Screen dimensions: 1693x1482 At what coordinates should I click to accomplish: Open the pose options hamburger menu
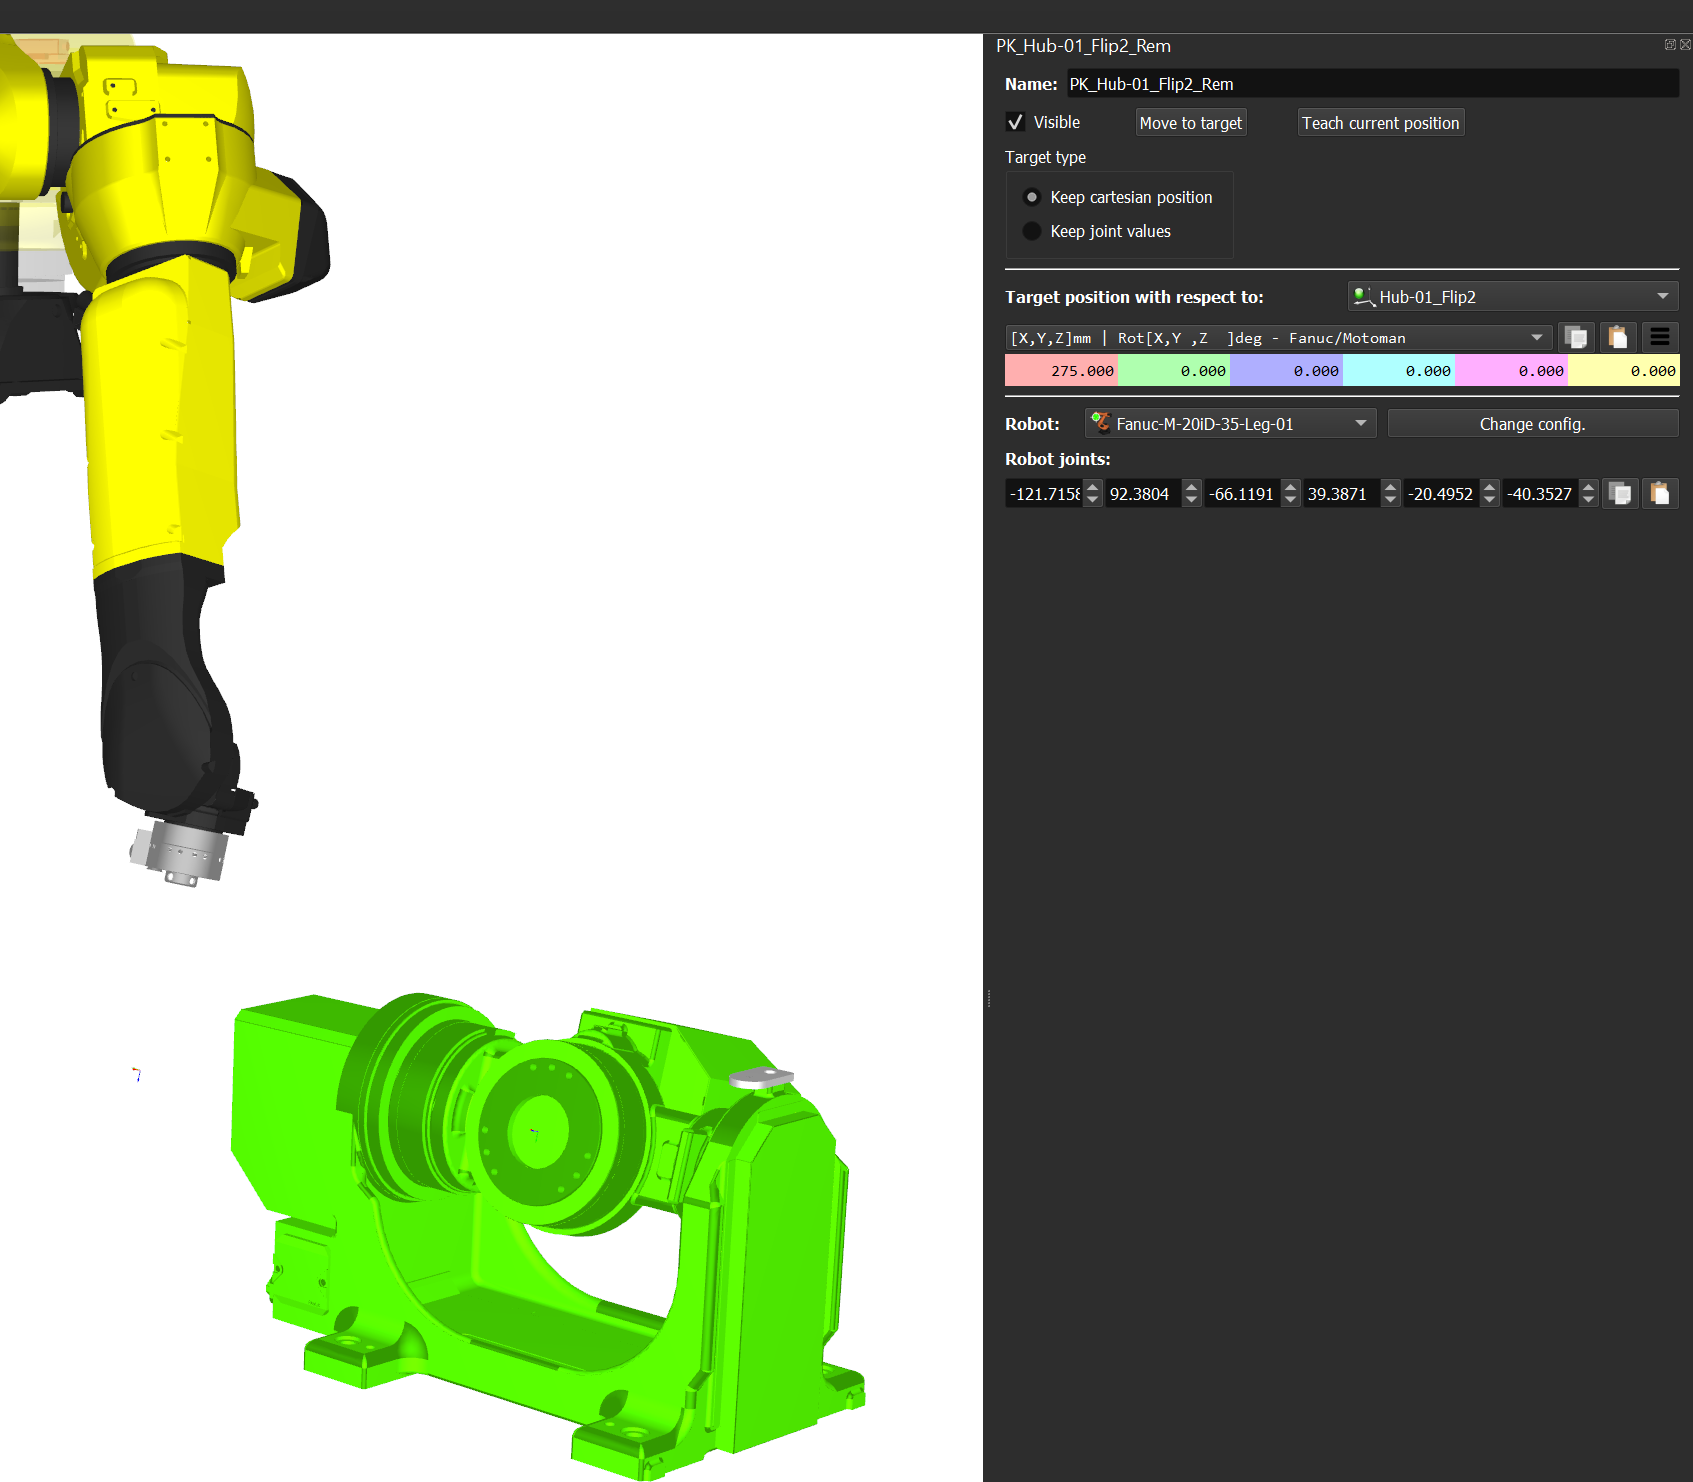(x=1660, y=338)
